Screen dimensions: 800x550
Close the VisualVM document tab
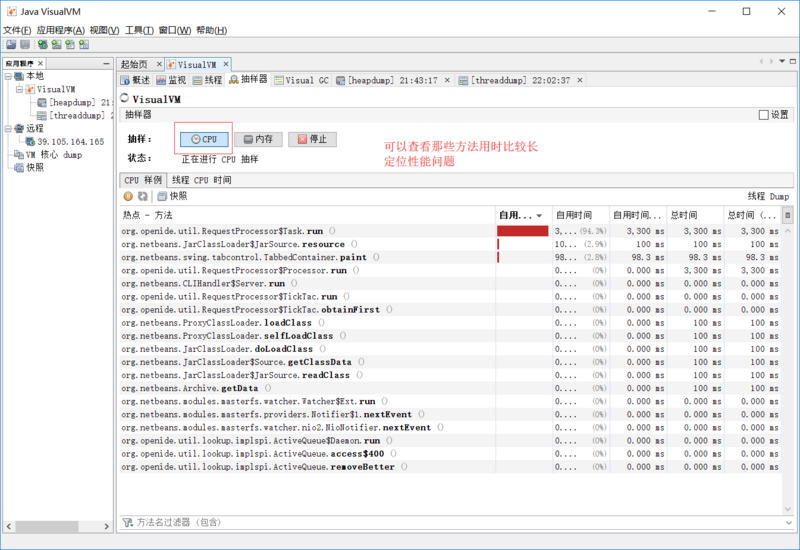pyautogui.click(x=226, y=64)
